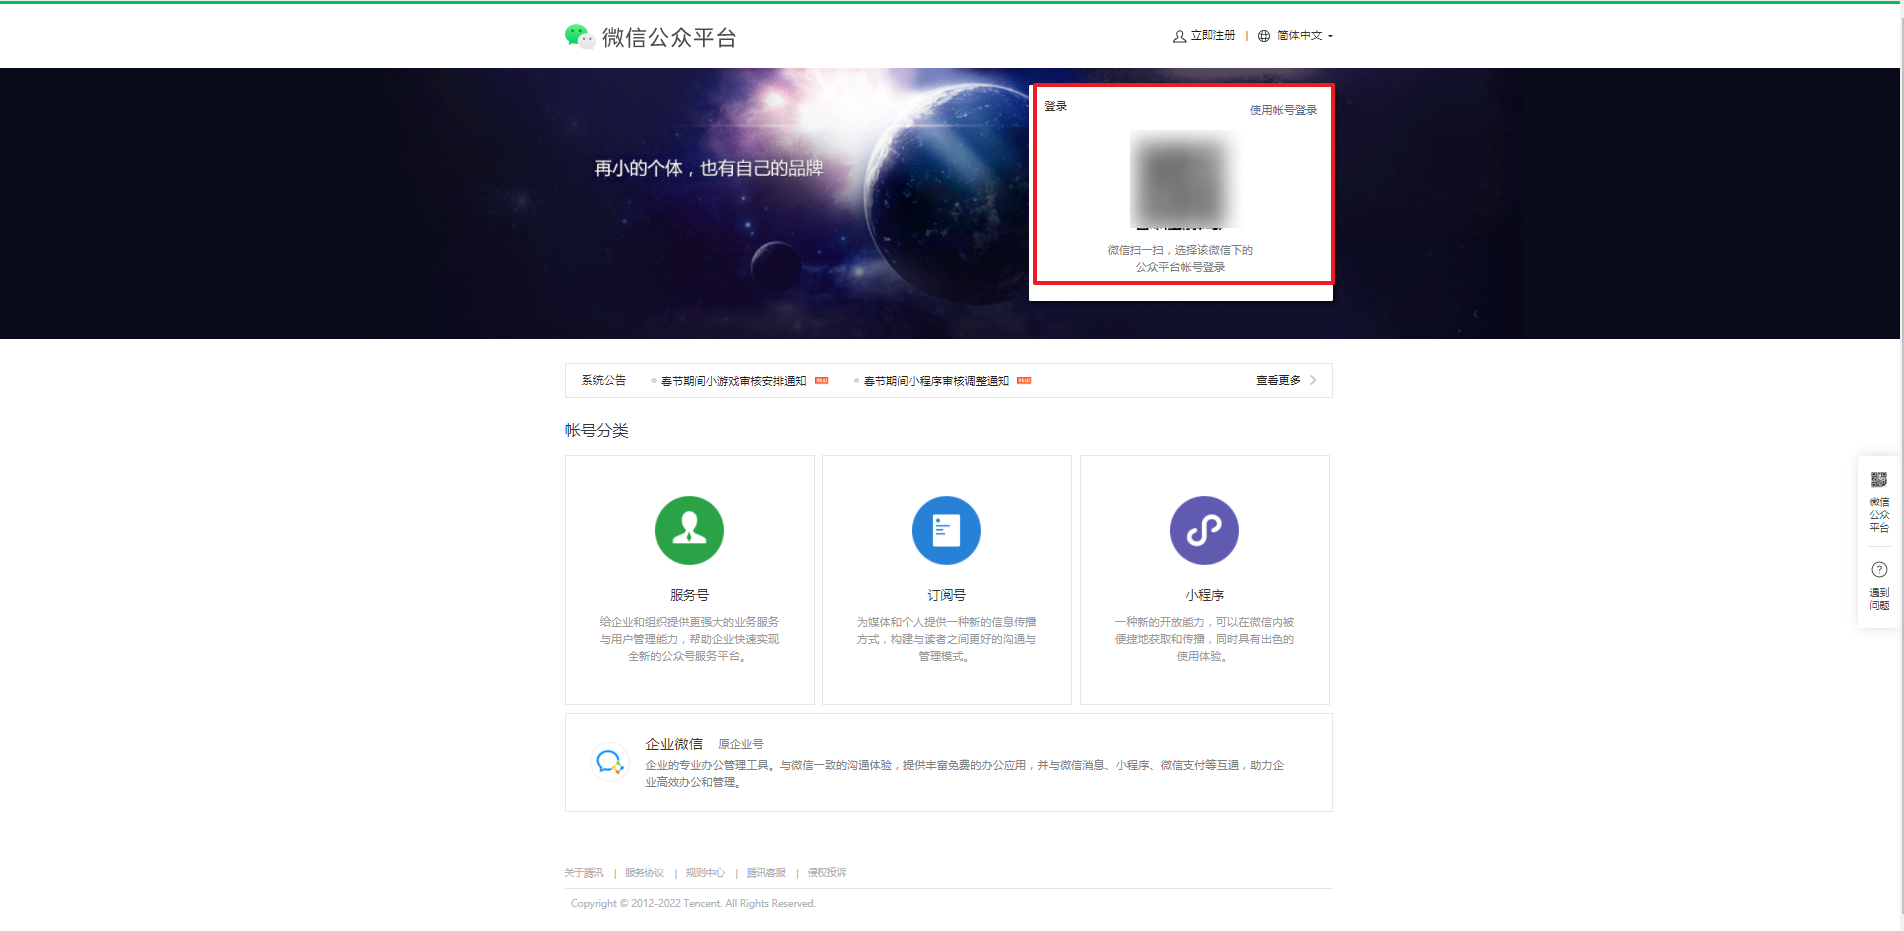Click the new badge after 小游戏审核安排通知
Screen dimensions: 1904x931
[821, 380]
